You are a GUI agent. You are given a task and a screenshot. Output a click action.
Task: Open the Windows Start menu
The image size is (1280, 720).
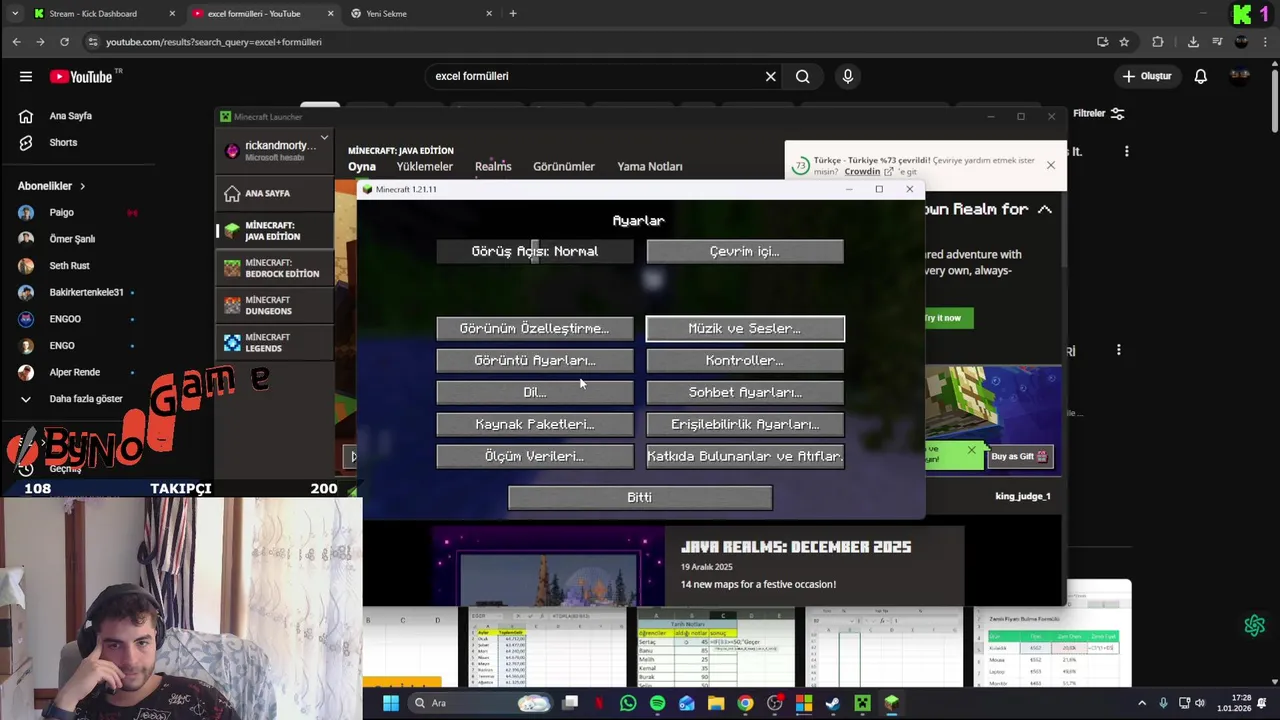point(391,703)
